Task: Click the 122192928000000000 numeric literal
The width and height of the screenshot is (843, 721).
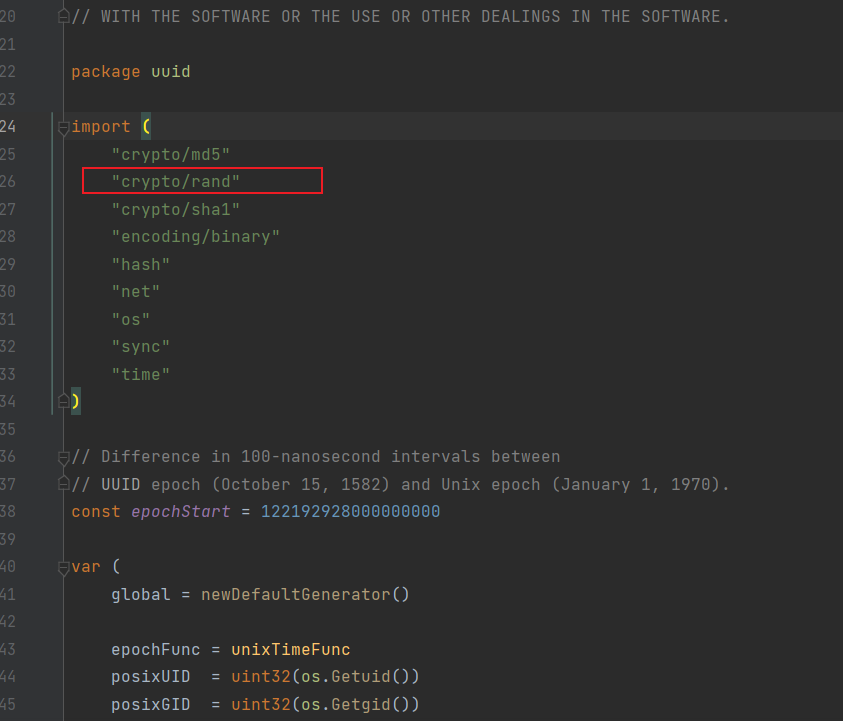Action: point(350,512)
